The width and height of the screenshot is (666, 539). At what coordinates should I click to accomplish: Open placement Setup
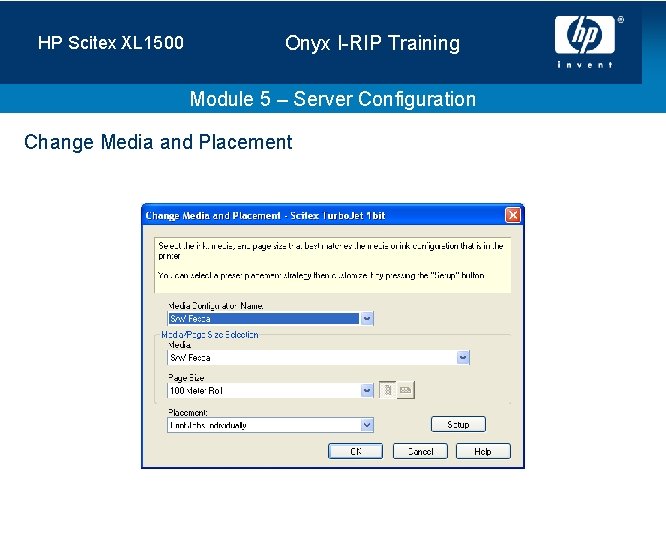[458, 424]
